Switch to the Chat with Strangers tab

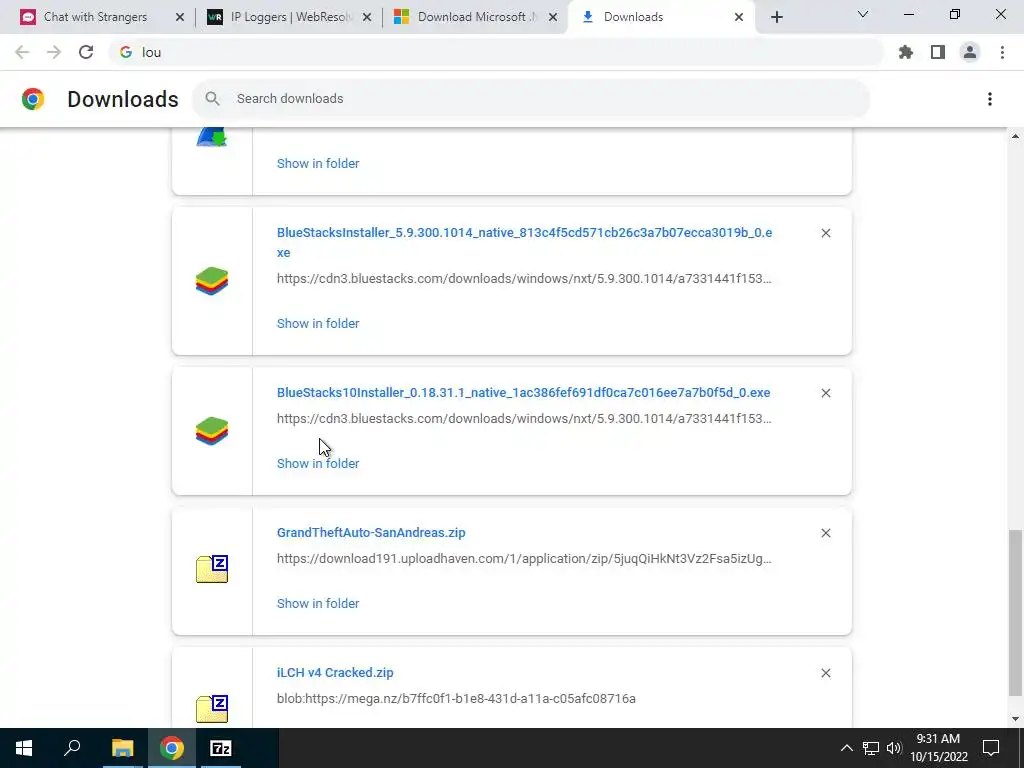point(95,17)
